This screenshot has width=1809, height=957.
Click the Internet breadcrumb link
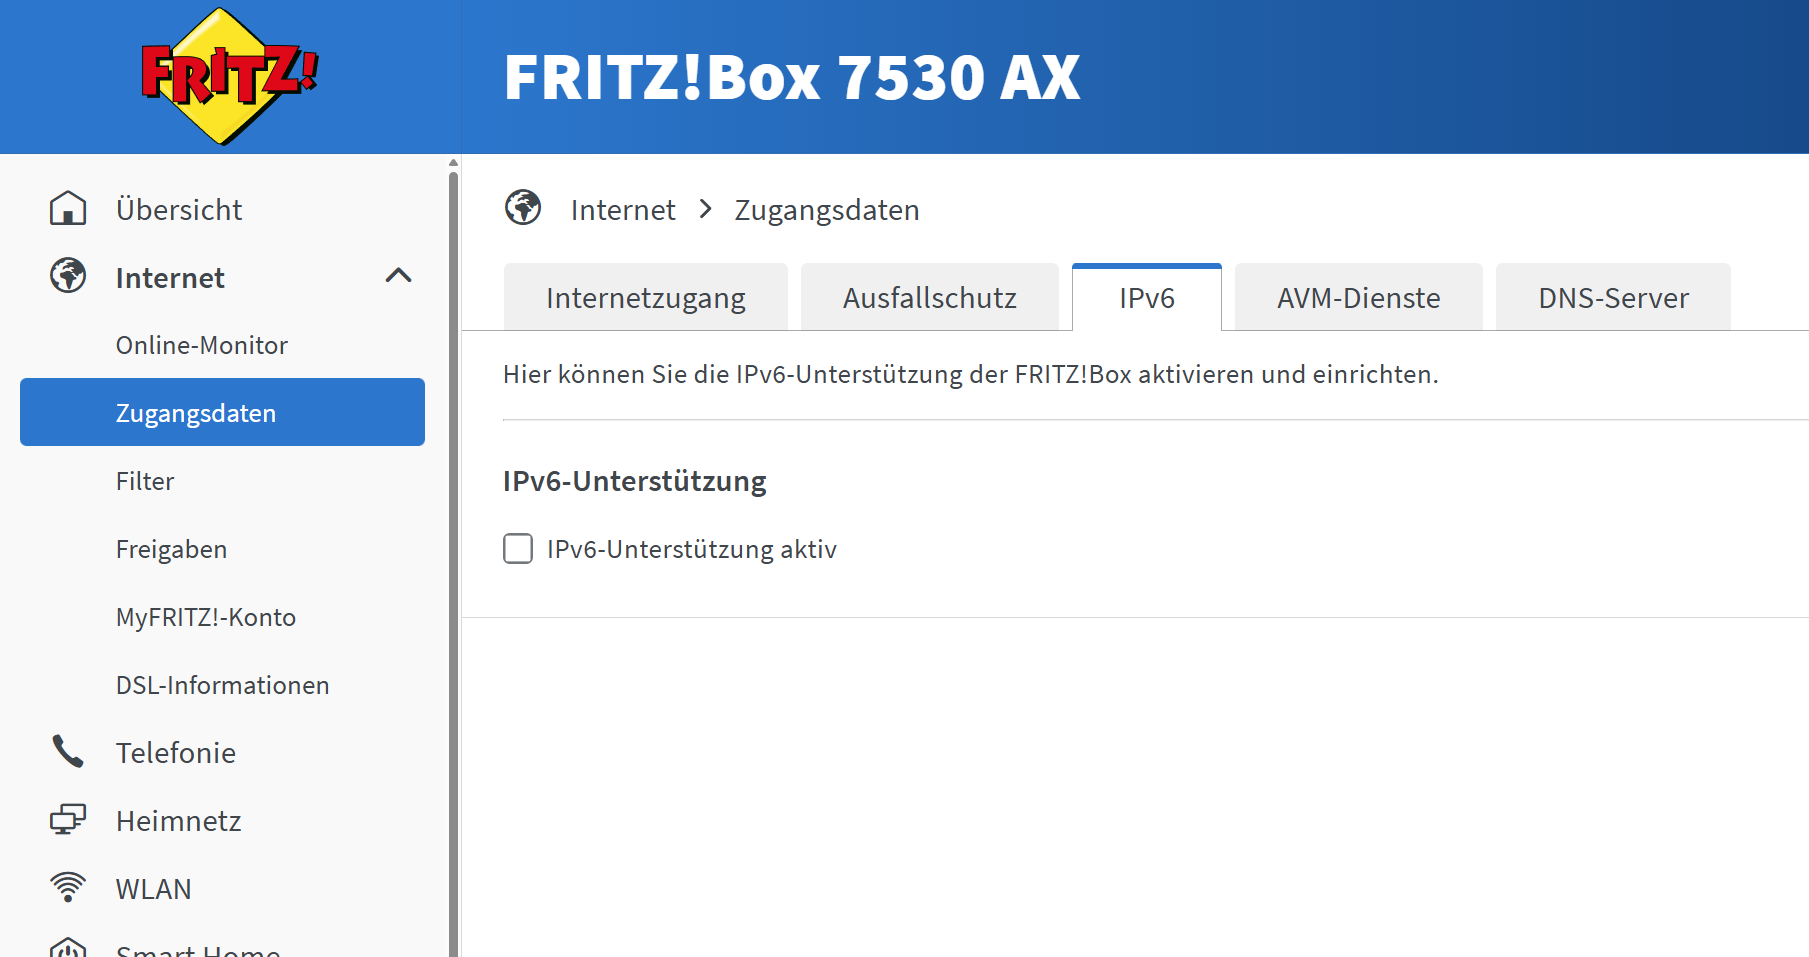click(623, 210)
